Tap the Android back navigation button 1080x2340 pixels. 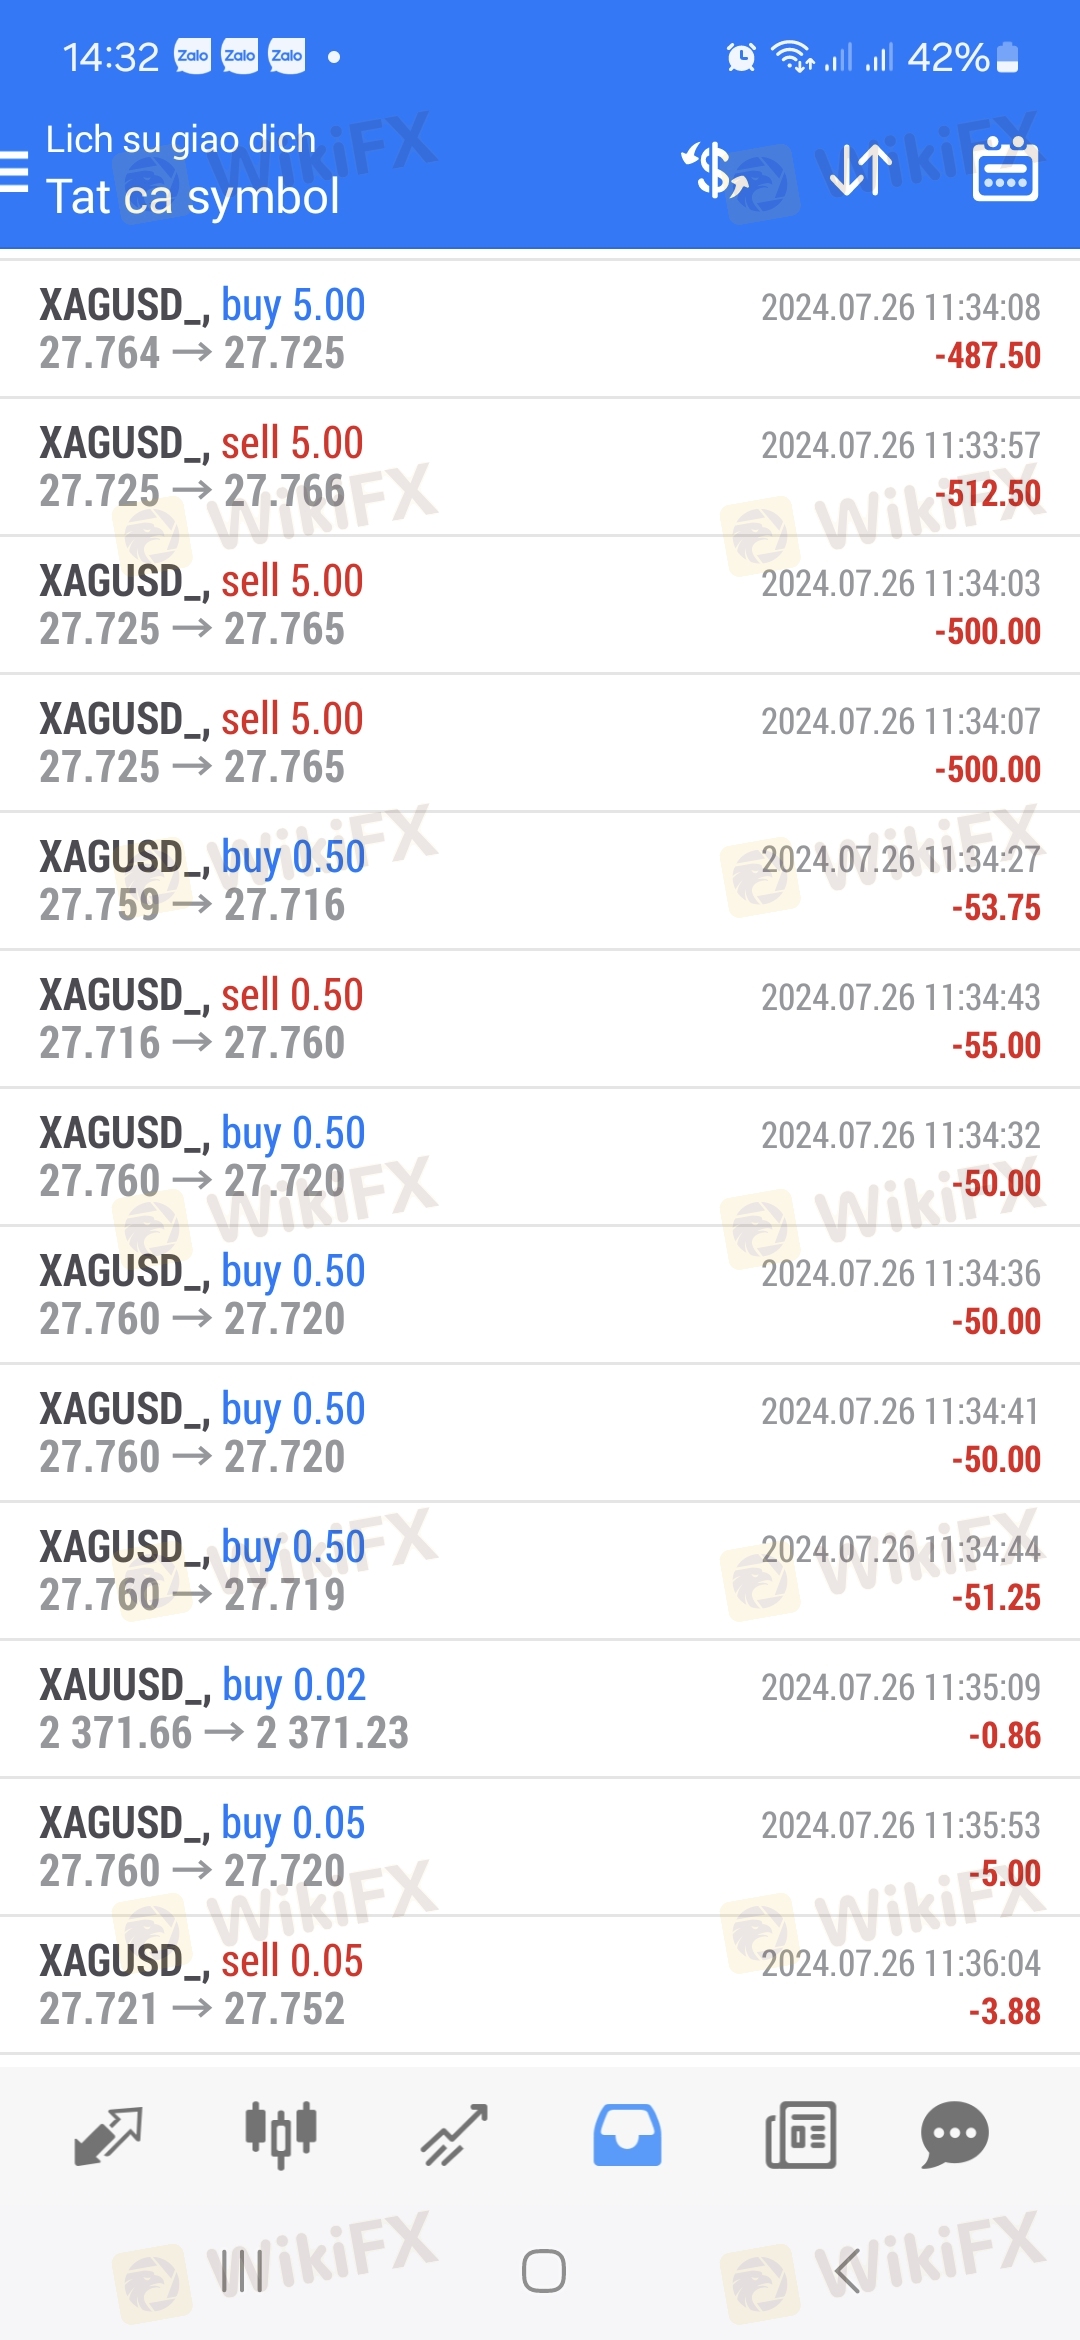(847, 2271)
